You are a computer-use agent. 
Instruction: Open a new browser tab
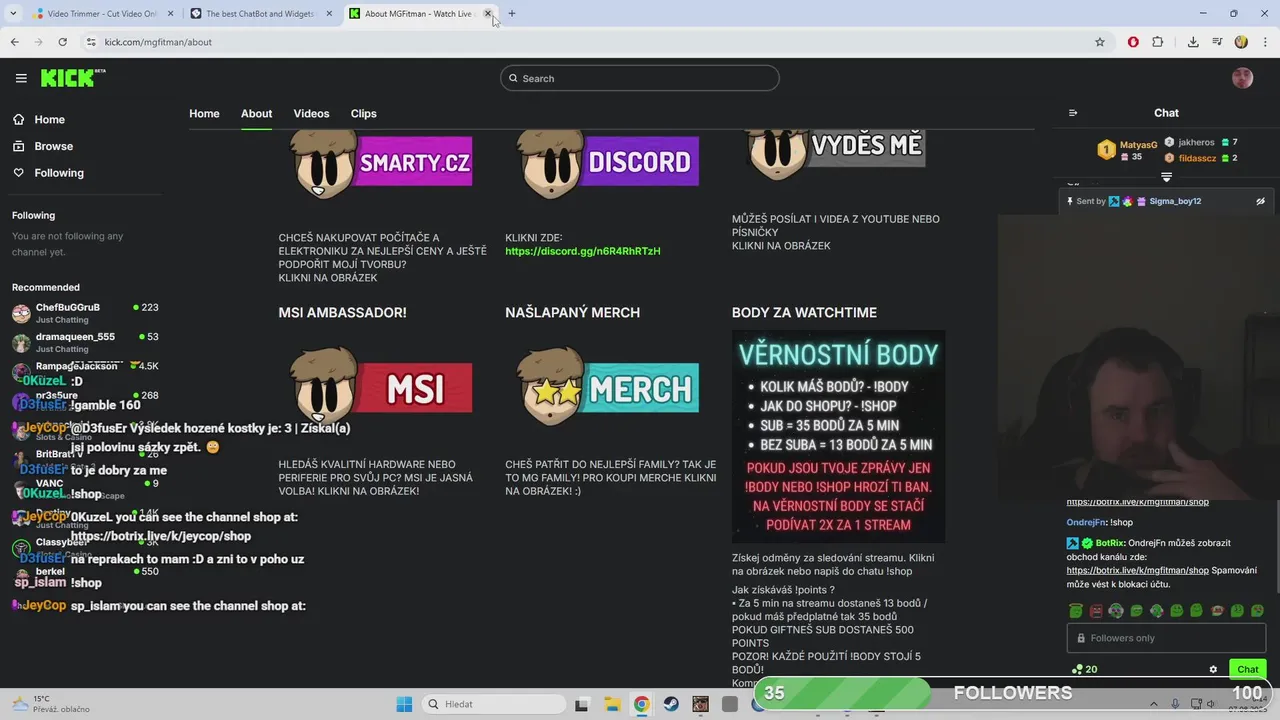click(x=512, y=14)
